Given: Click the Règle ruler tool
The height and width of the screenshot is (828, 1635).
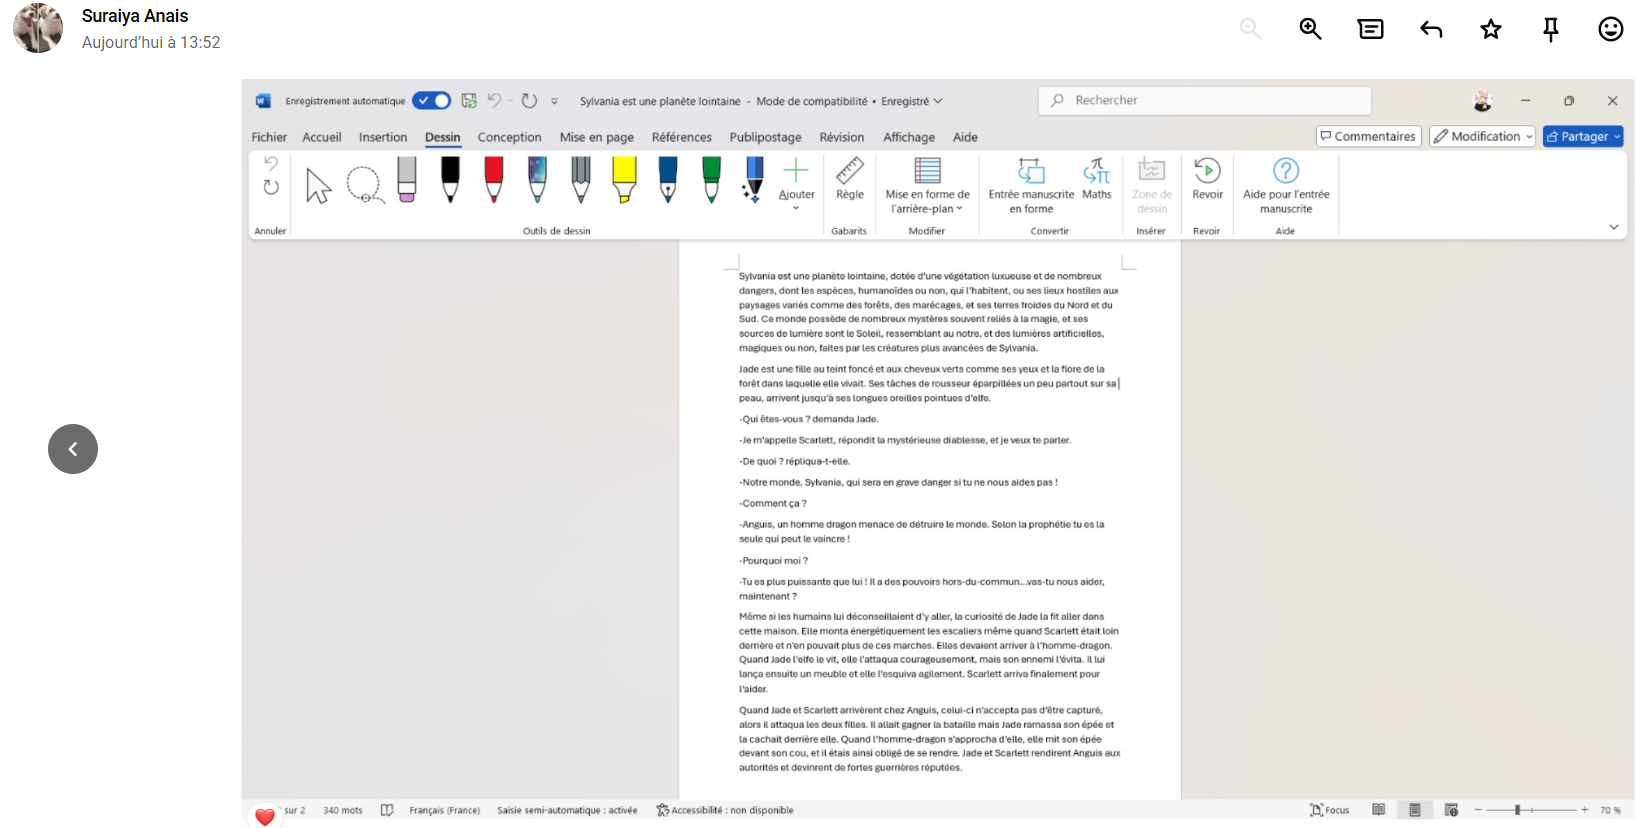Looking at the screenshot, I should (x=849, y=180).
